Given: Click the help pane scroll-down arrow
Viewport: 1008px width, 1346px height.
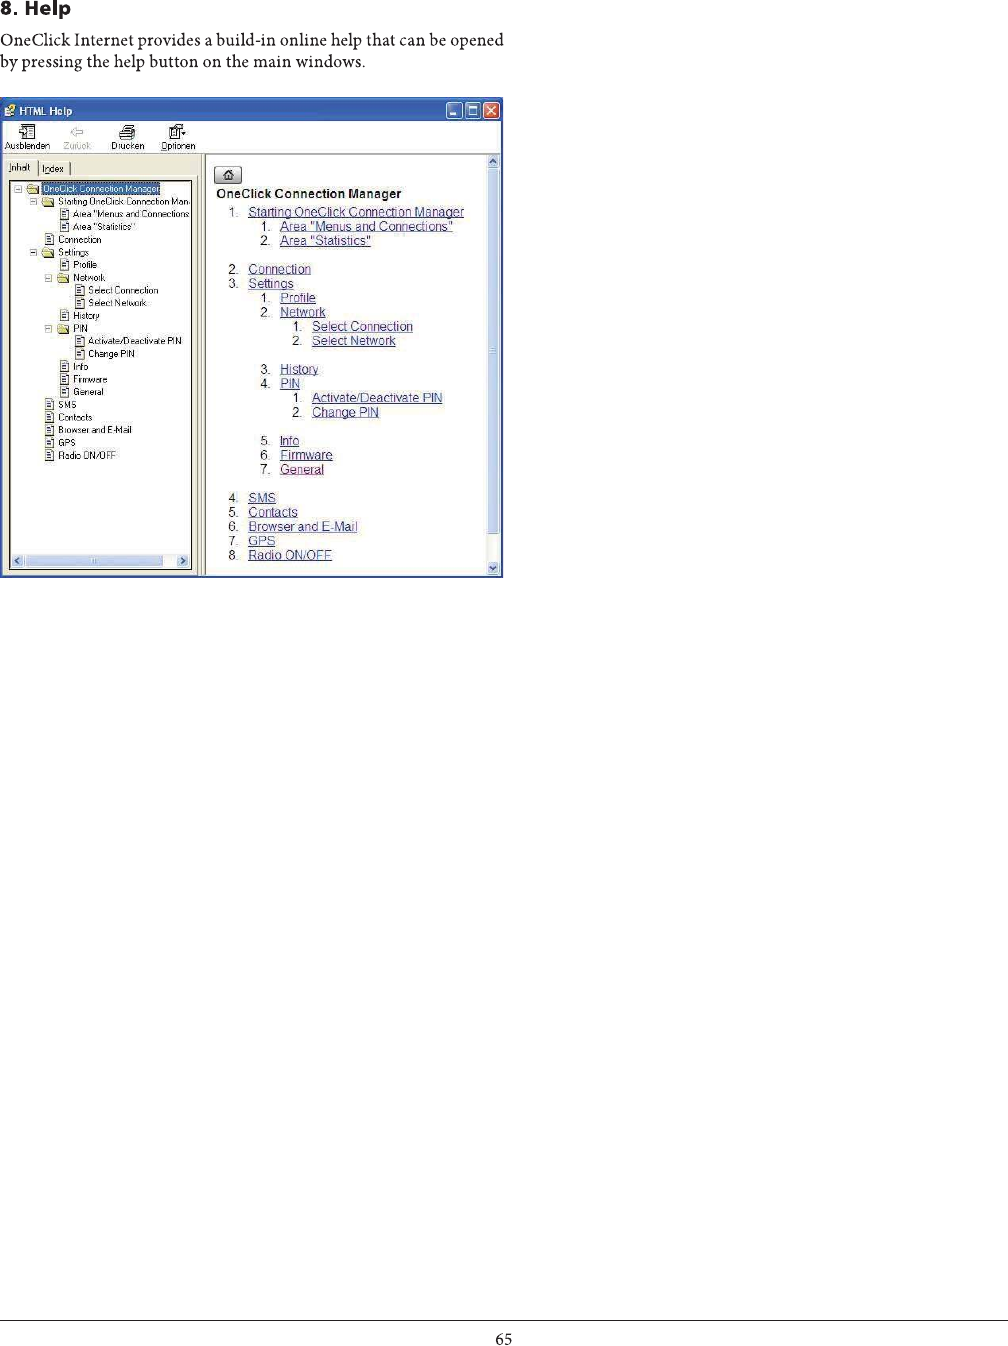Looking at the screenshot, I should point(493,568).
